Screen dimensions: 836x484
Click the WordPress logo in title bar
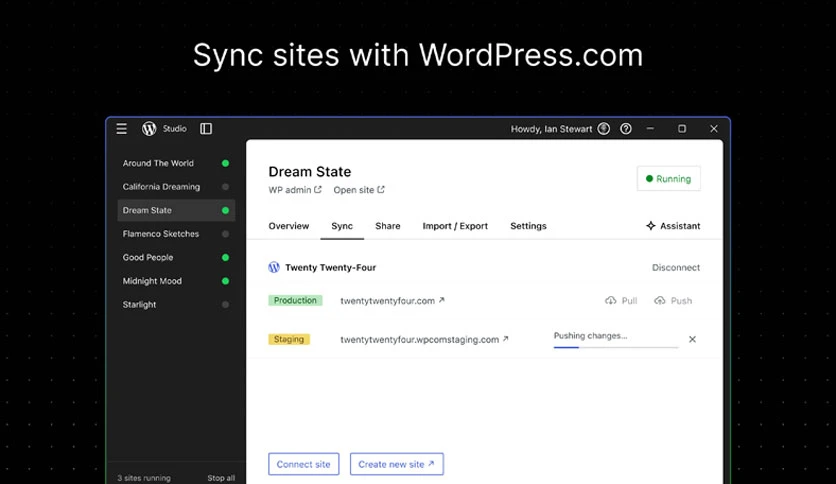pos(149,128)
